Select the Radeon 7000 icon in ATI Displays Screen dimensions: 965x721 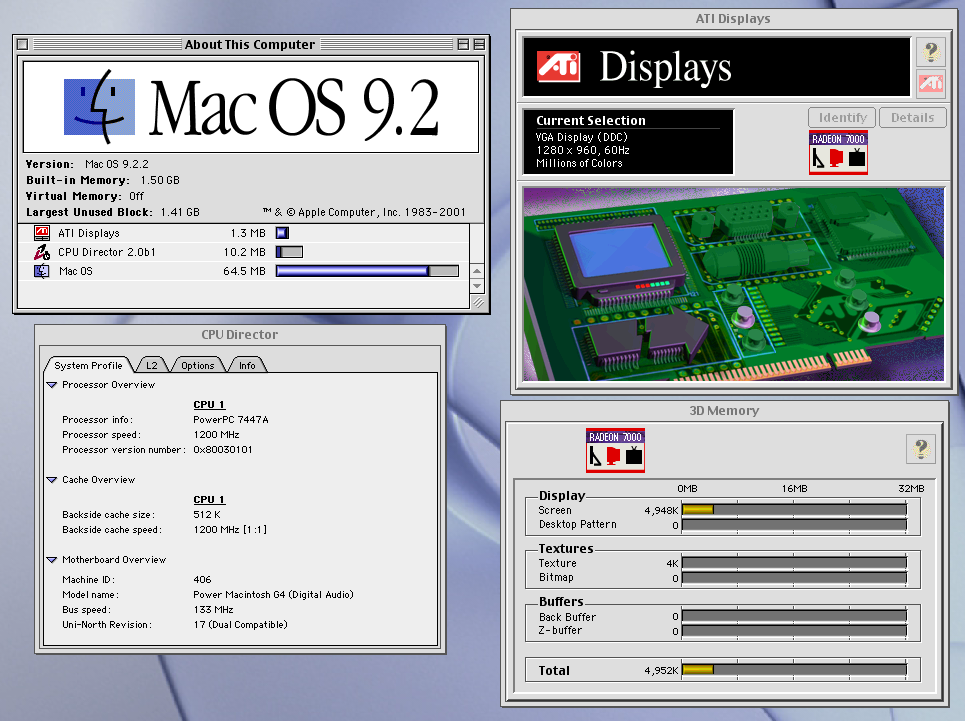click(838, 152)
